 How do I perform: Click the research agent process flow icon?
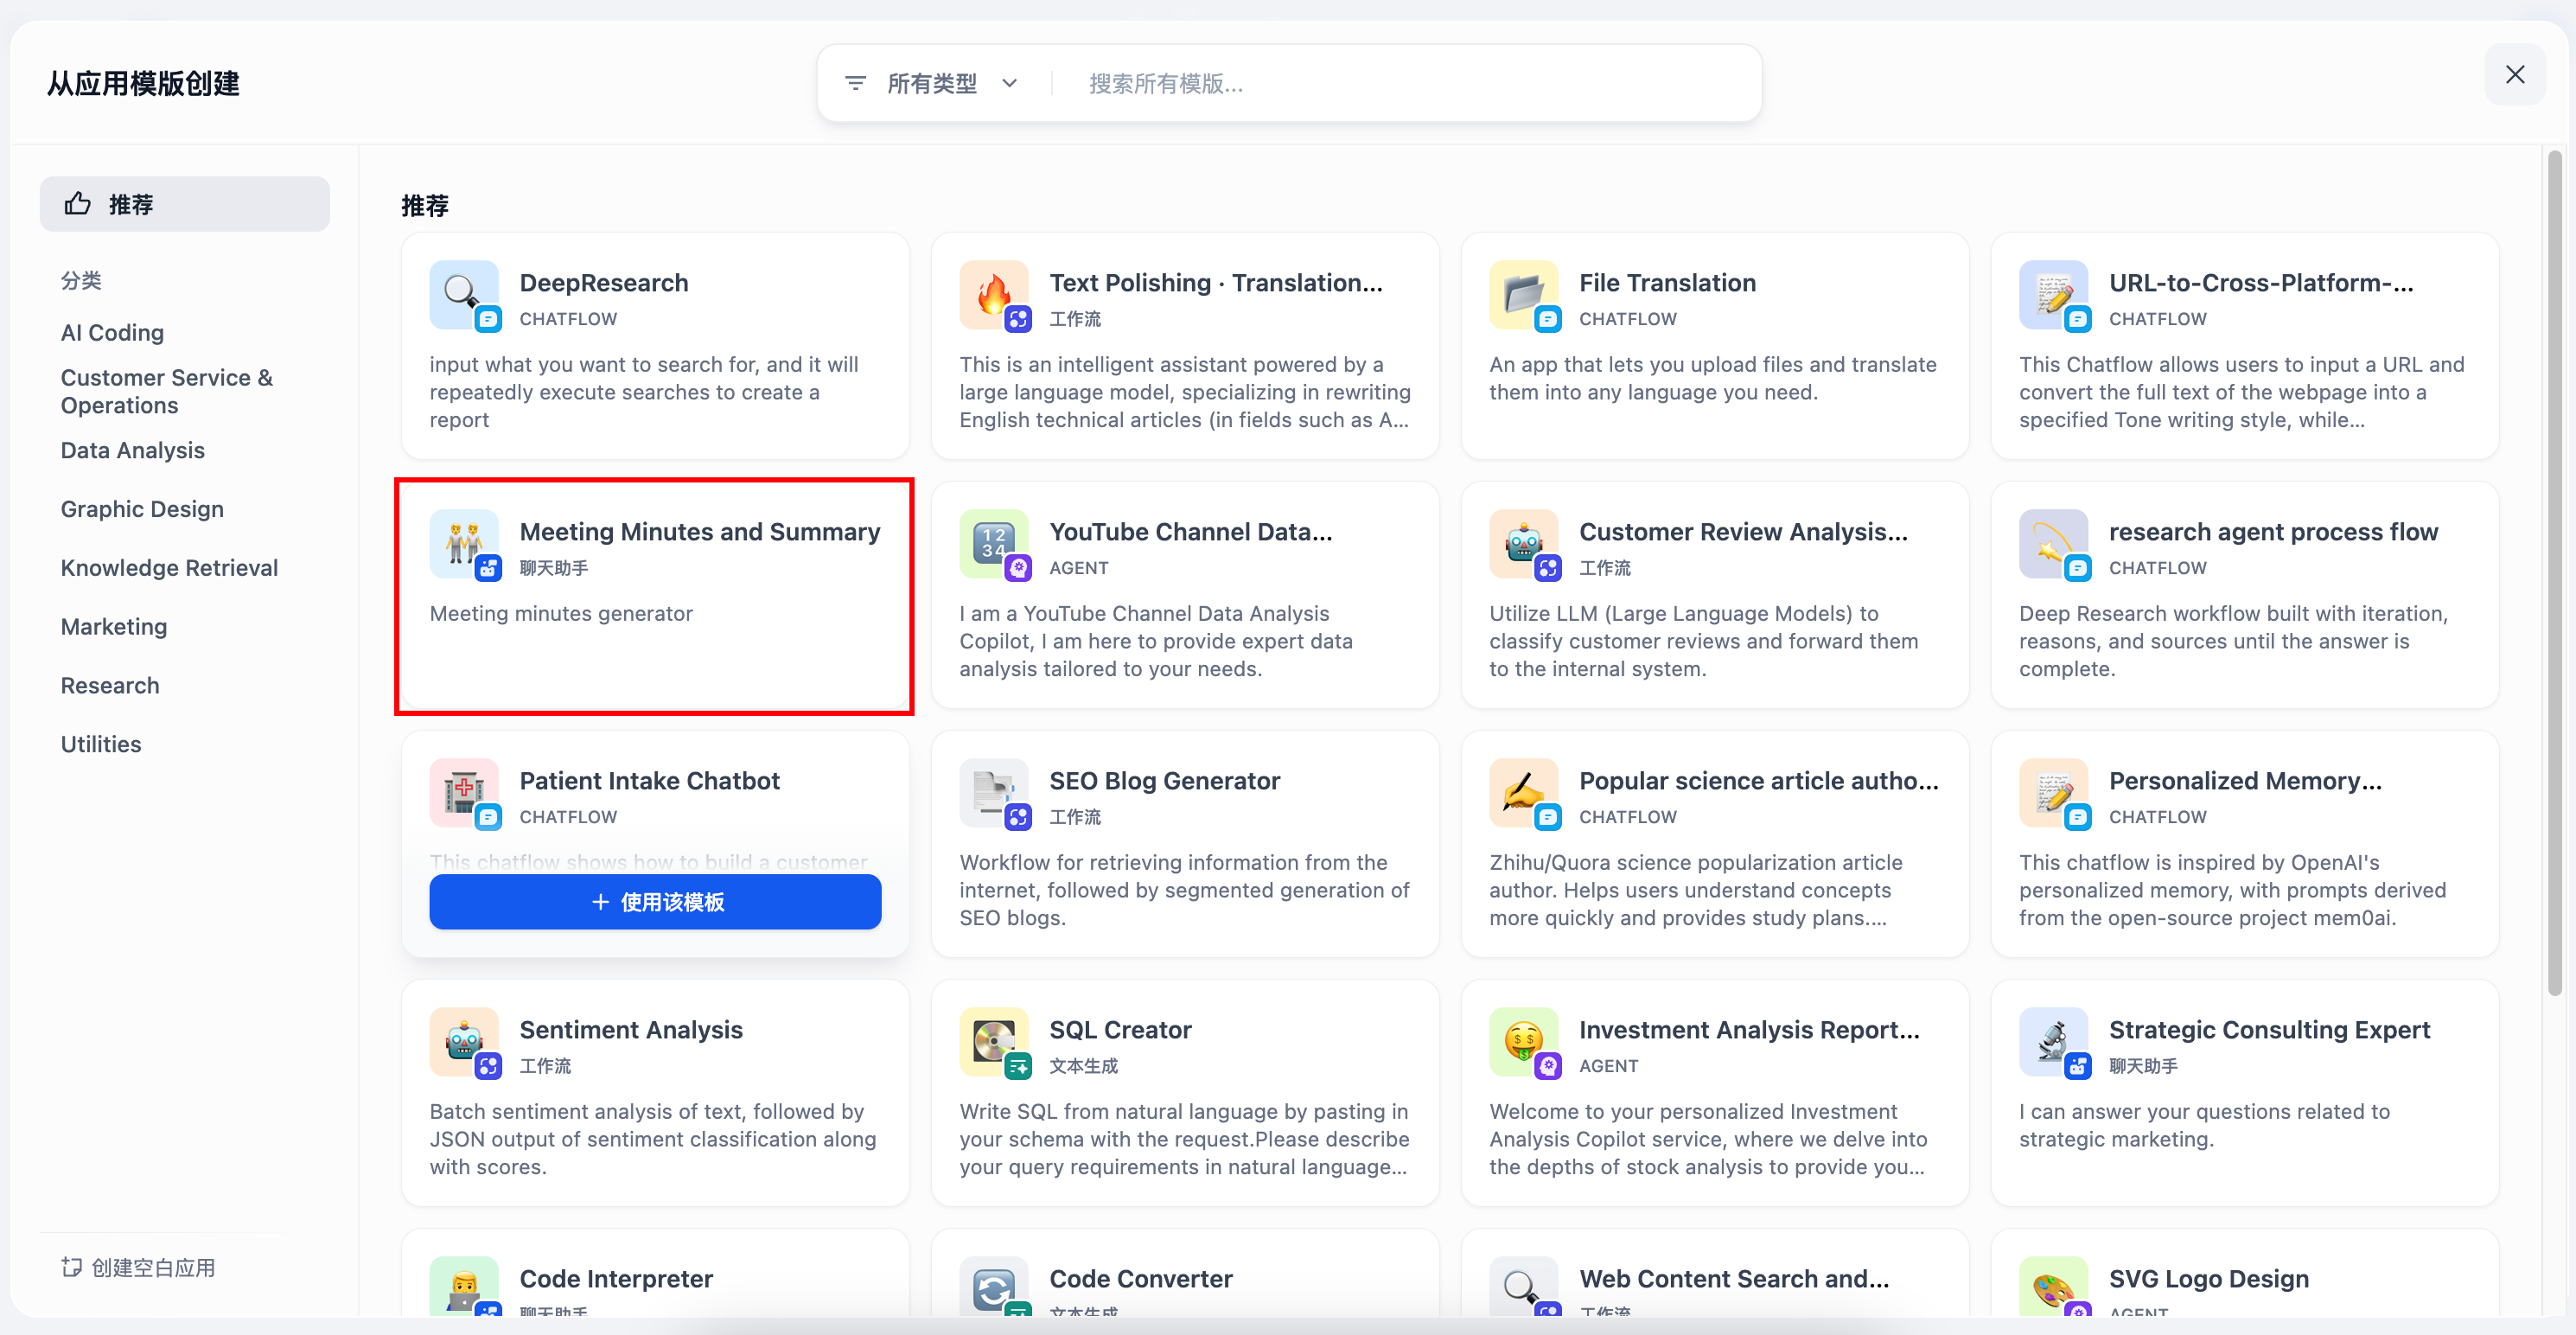coord(2053,544)
